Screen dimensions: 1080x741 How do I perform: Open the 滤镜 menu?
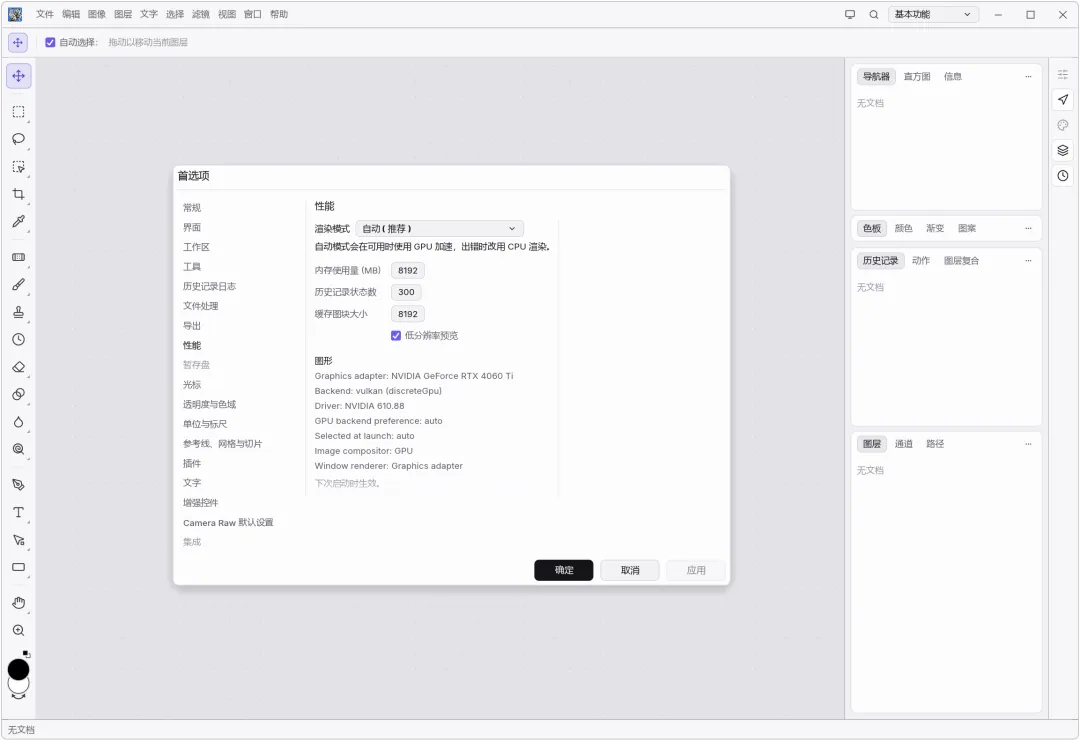[200, 14]
